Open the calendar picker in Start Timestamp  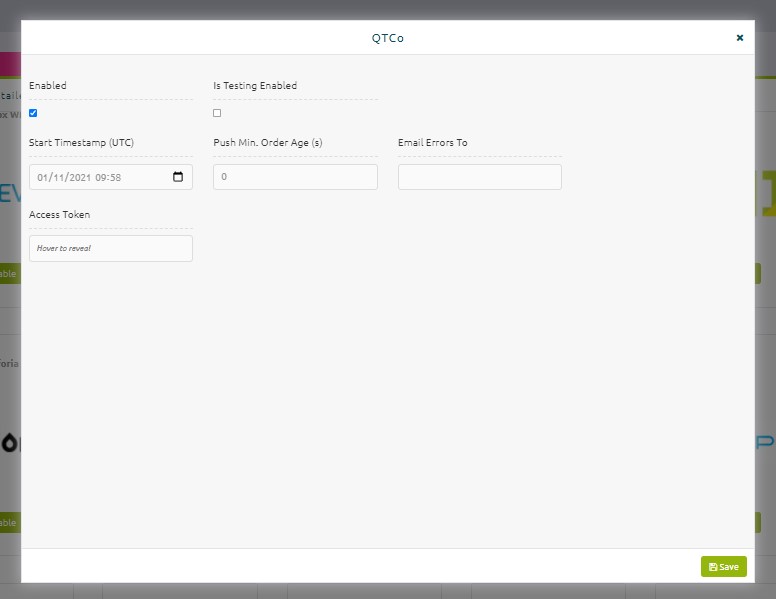coord(178,177)
